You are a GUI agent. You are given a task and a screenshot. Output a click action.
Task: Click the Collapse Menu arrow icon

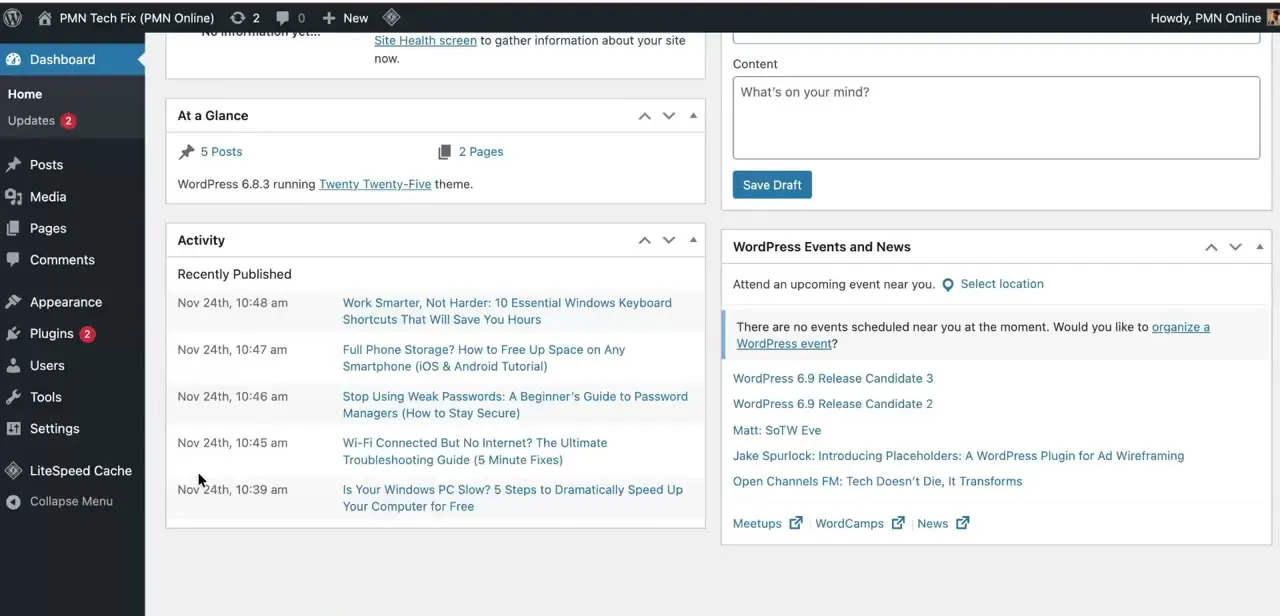[x=13, y=502]
